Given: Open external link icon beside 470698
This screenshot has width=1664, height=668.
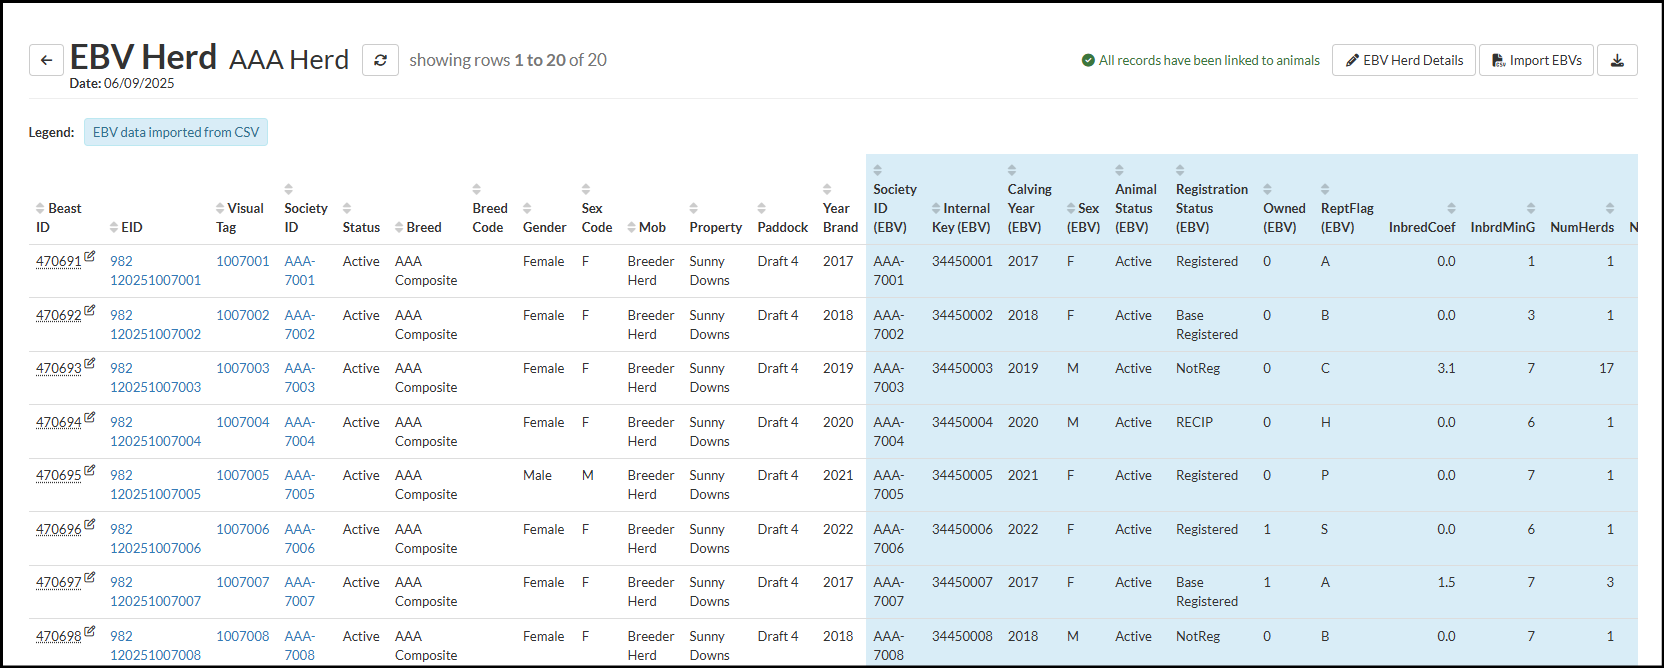Looking at the screenshot, I should 90,632.
